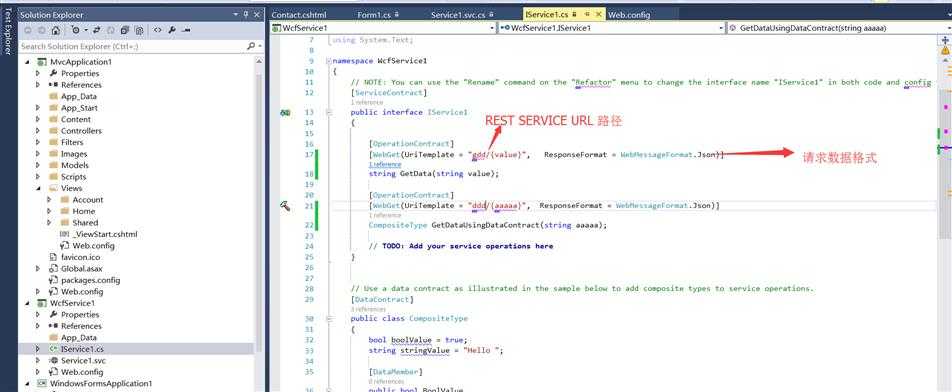Open Solution Explorer window position dropdown arrow
952x392 pixels.
coord(236,14)
